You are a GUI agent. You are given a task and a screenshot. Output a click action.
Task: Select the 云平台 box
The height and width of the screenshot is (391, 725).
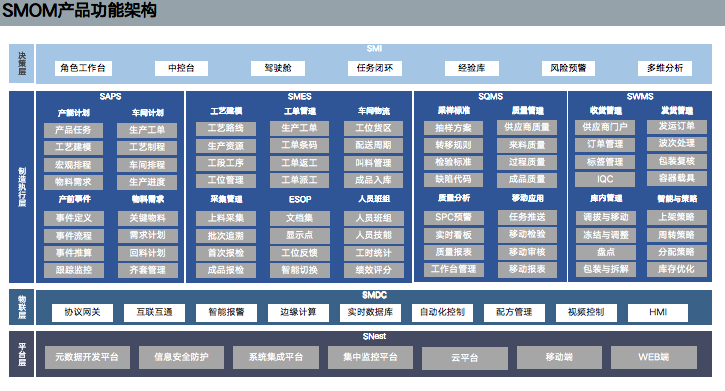click(x=465, y=358)
